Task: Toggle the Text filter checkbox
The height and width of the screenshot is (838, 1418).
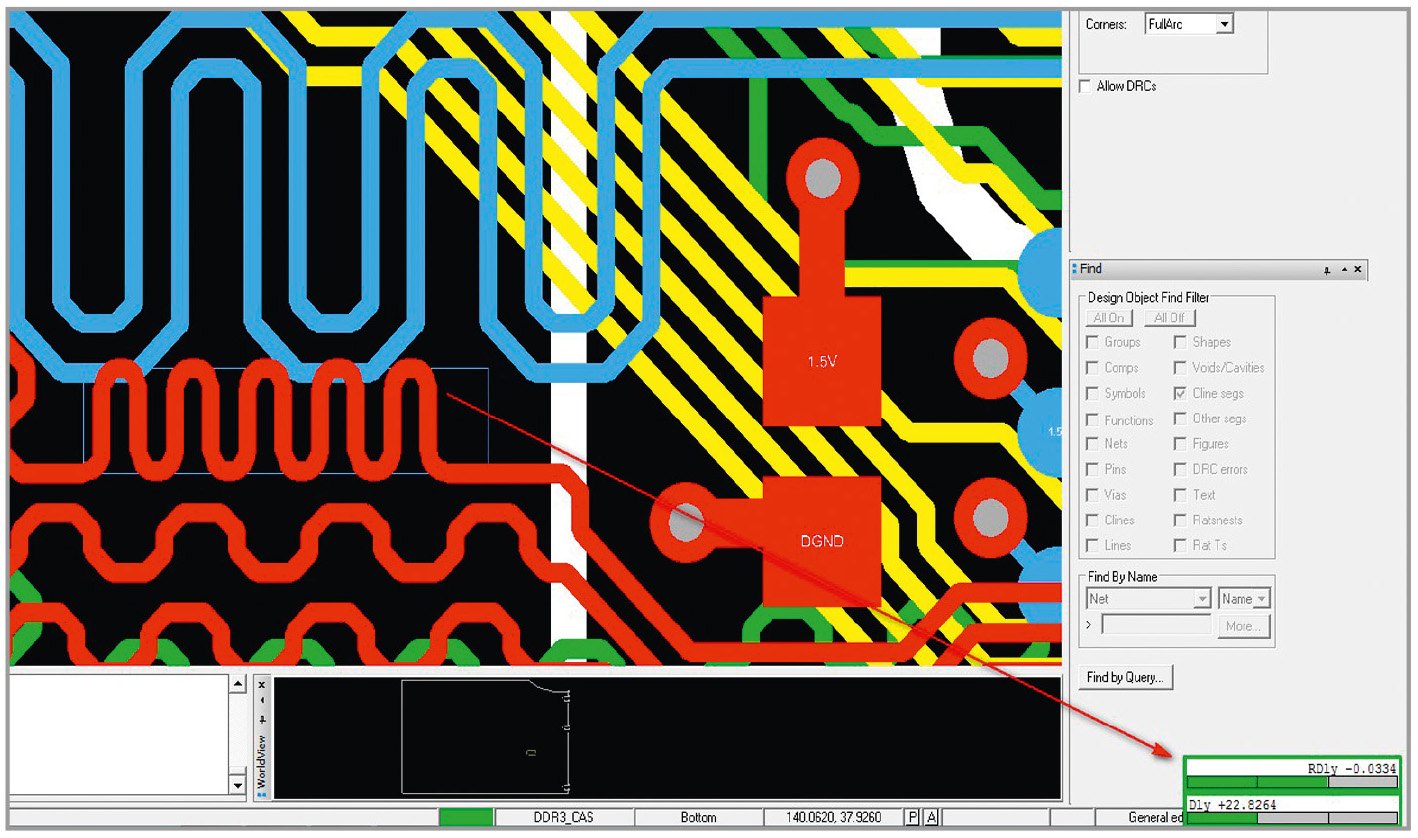Action: point(1181,495)
